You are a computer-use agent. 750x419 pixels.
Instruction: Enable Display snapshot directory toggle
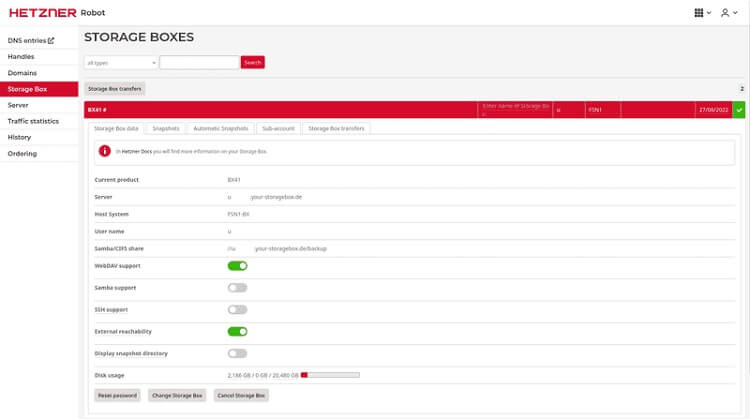tap(237, 353)
